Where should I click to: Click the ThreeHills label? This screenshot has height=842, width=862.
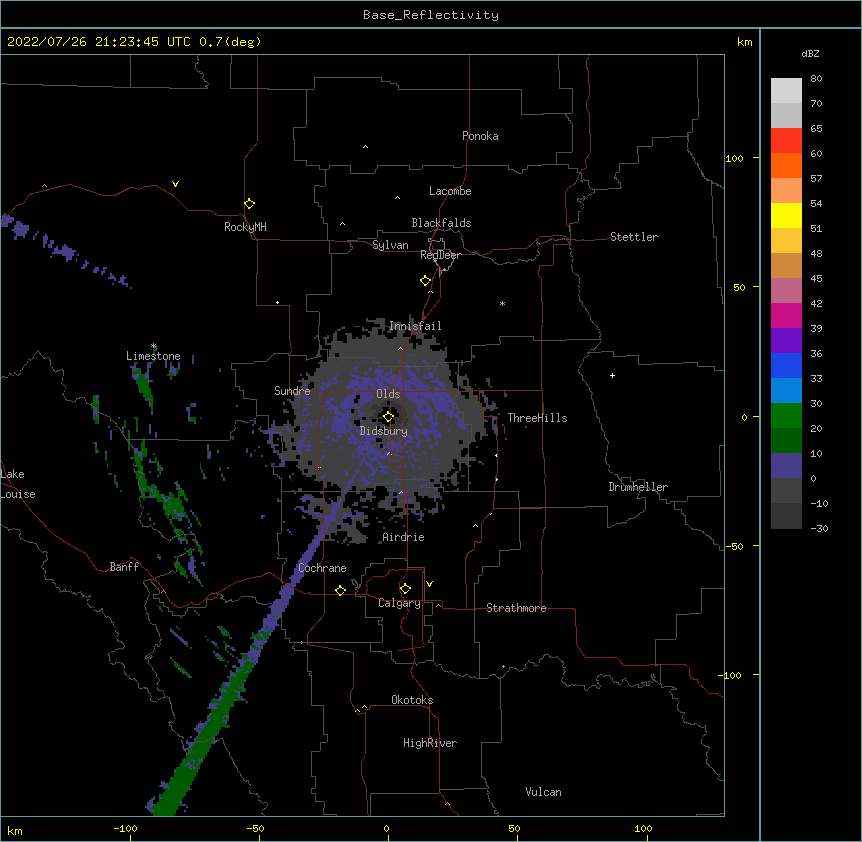pos(537,418)
